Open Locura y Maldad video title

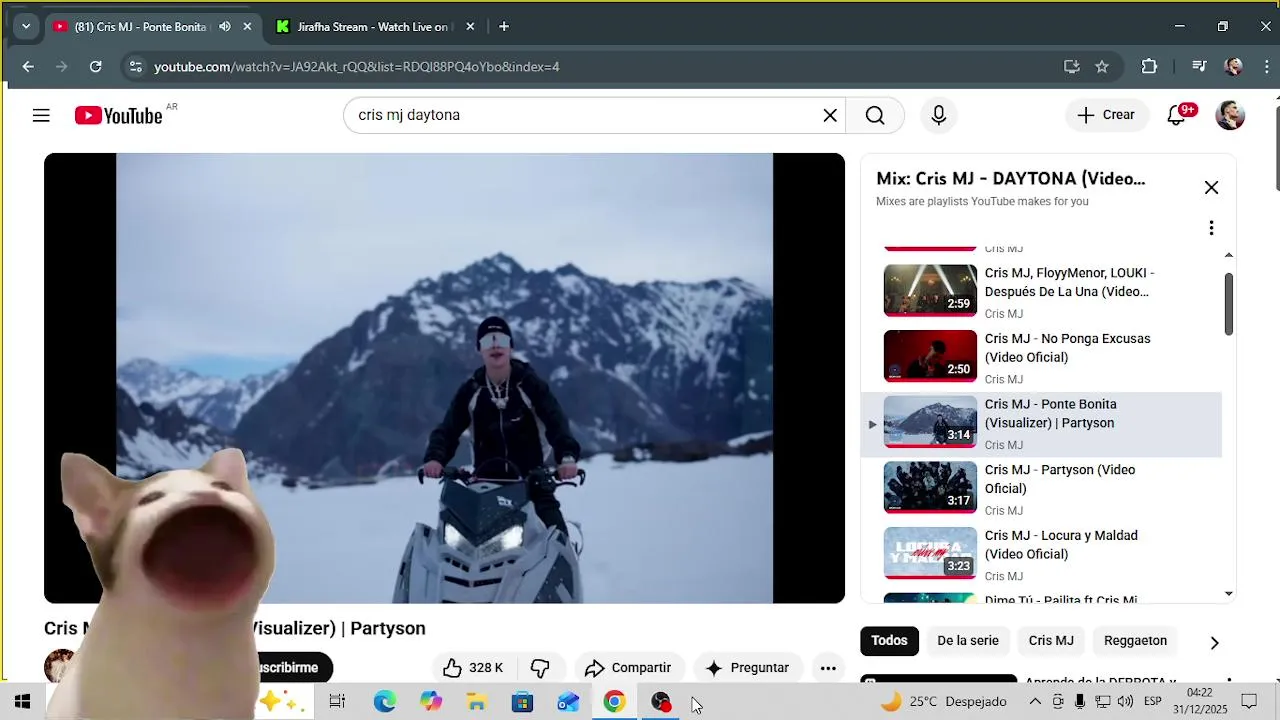(x=1061, y=545)
